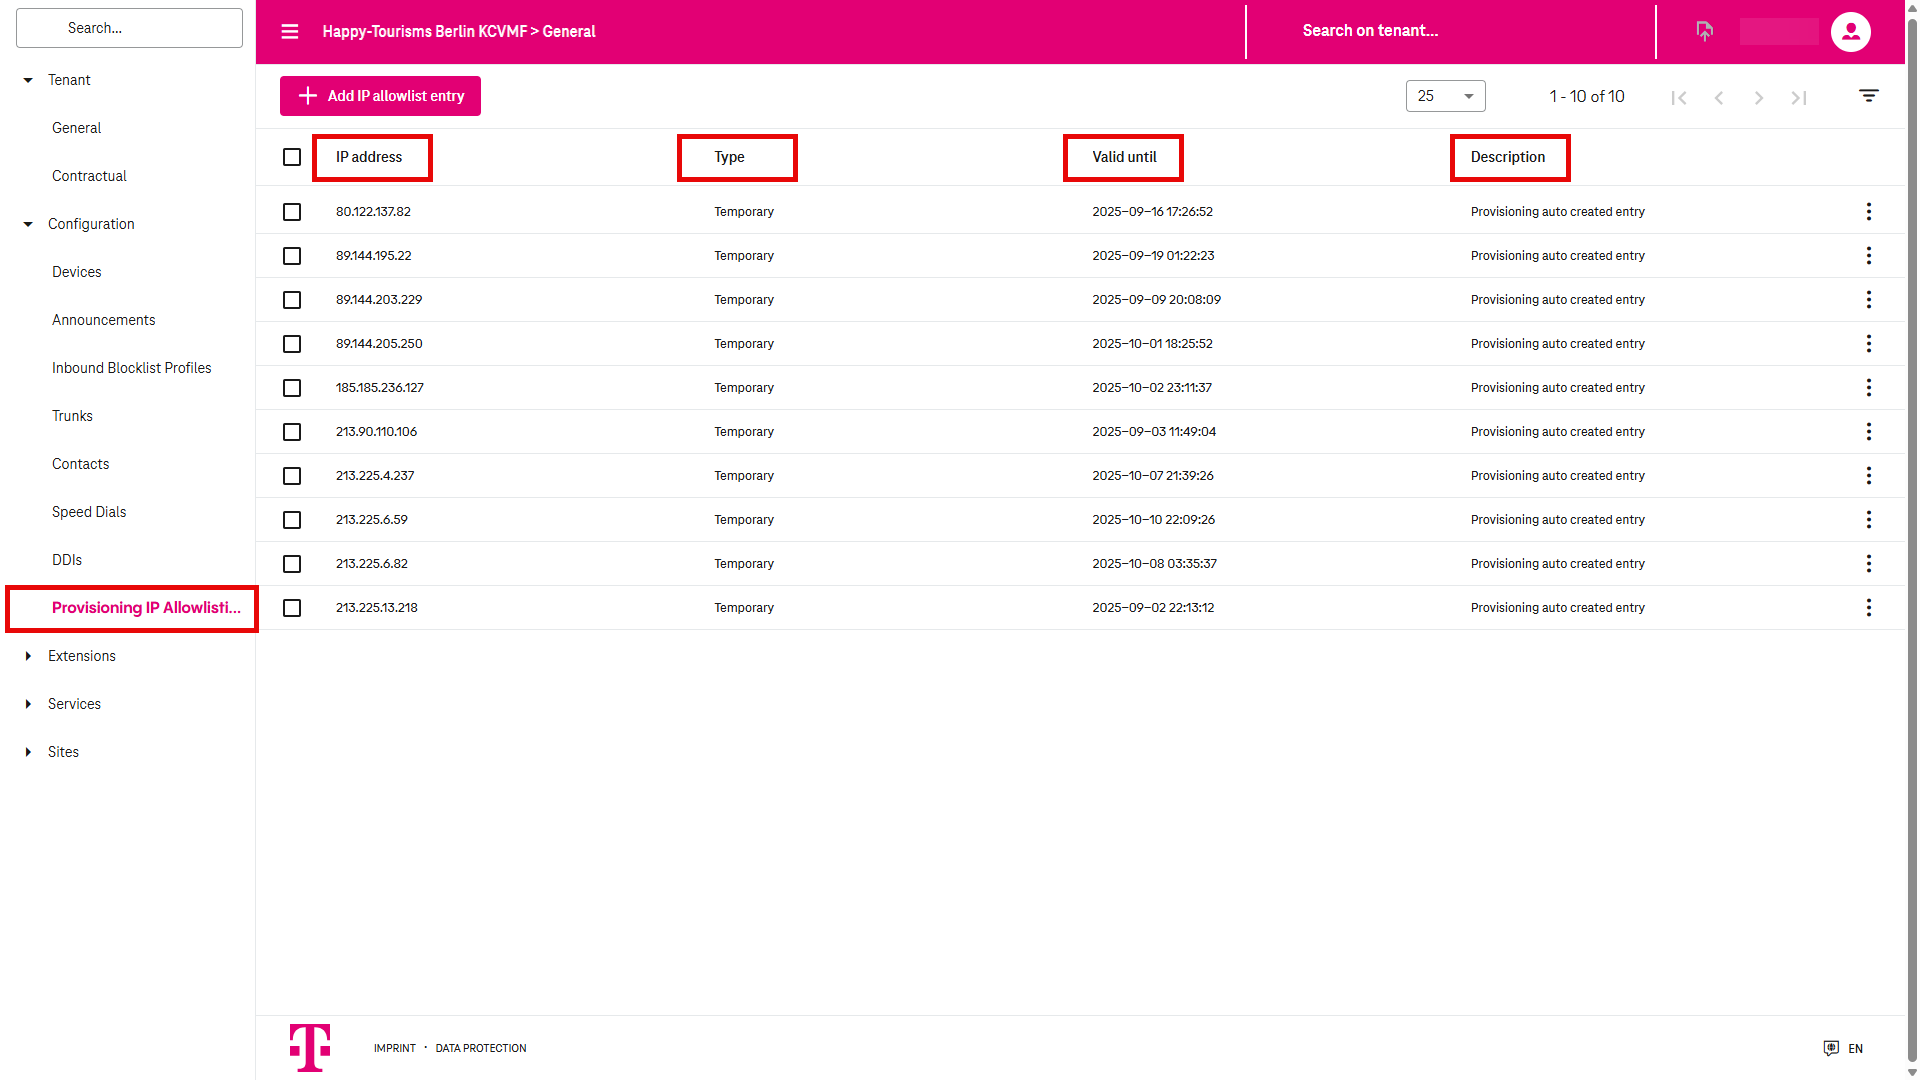
Task: Check the row for 89.144.195.22
Action: pos(292,256)
